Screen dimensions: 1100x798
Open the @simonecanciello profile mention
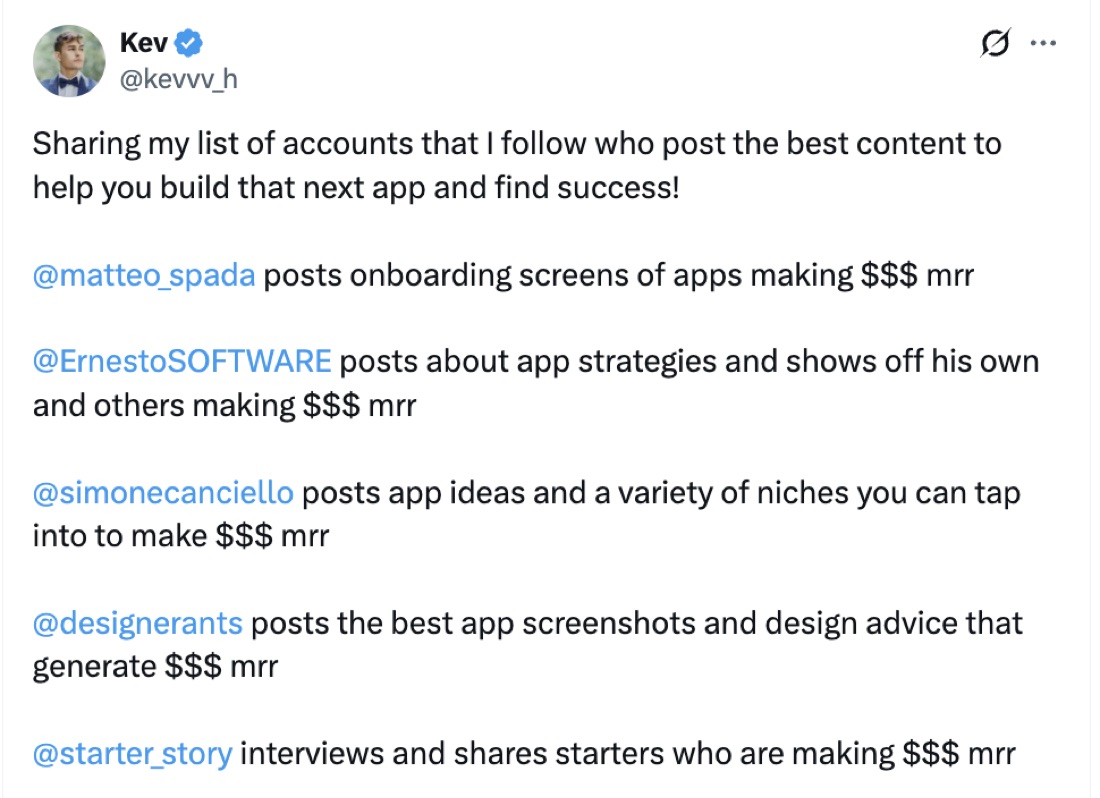[163, 493]
